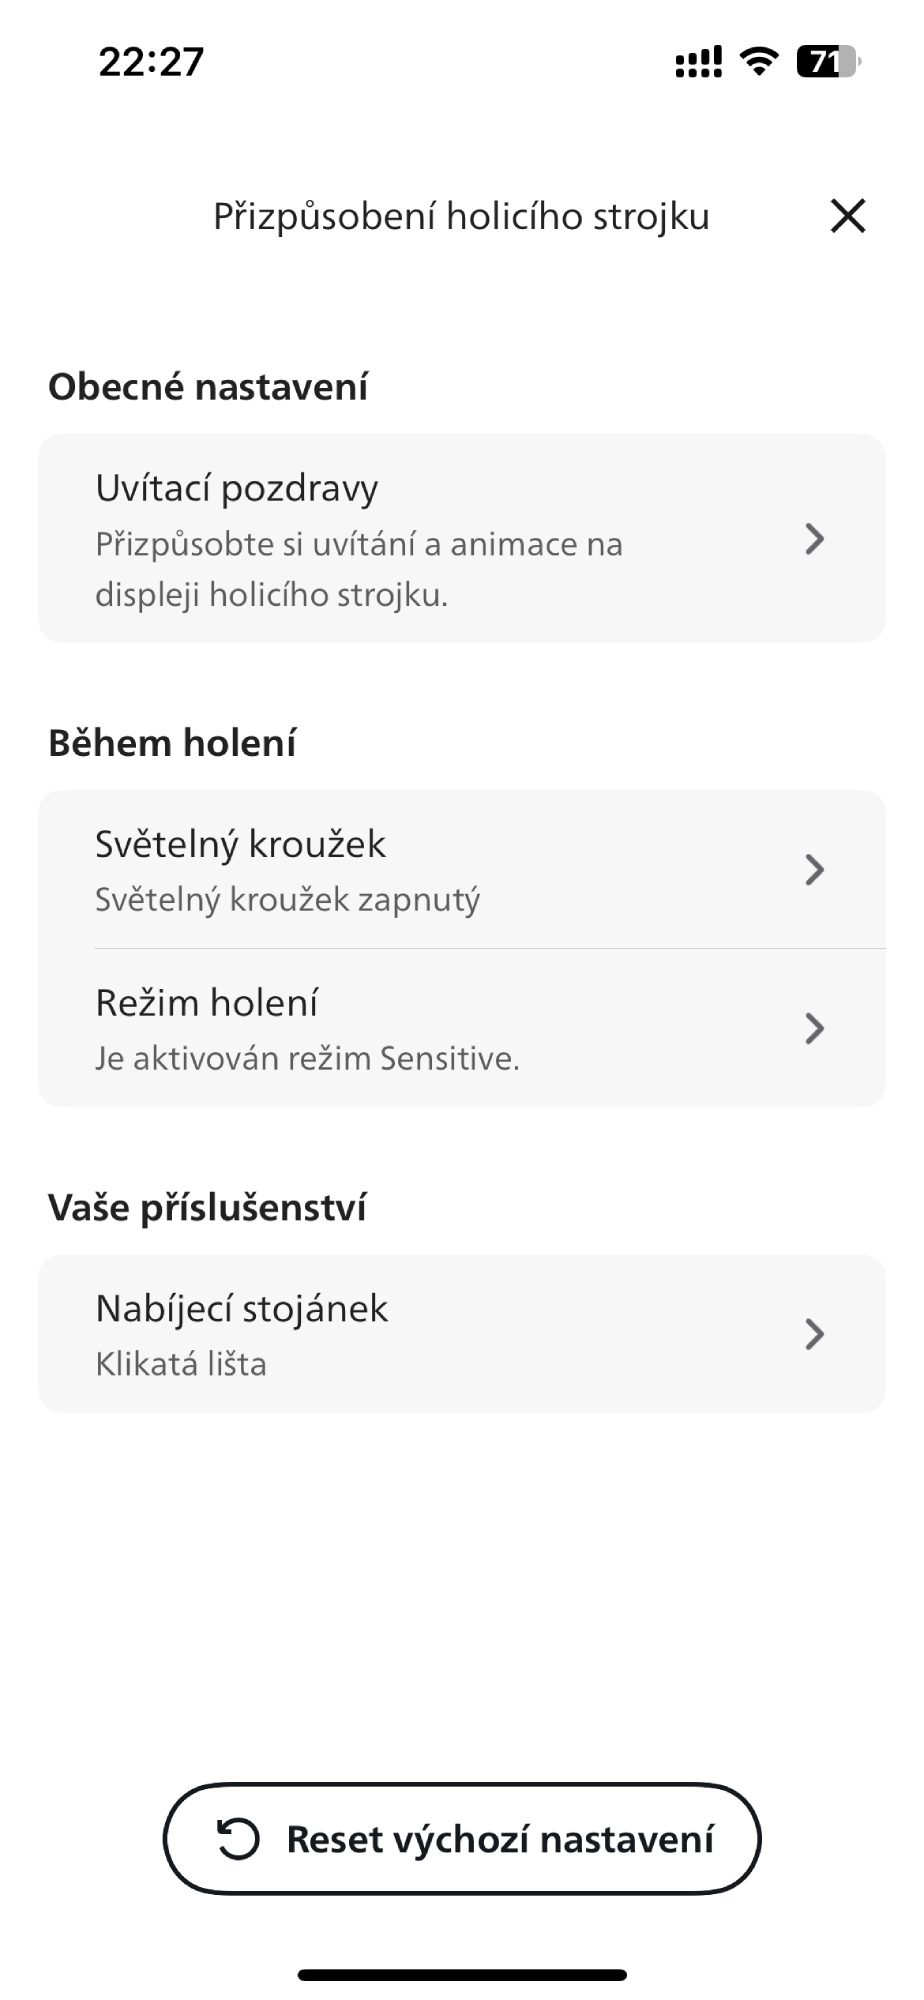This screenshot has width=924, height=2000.
Task: Click the Světelný kroužek zapnutý status text
Action: (288, 900)
